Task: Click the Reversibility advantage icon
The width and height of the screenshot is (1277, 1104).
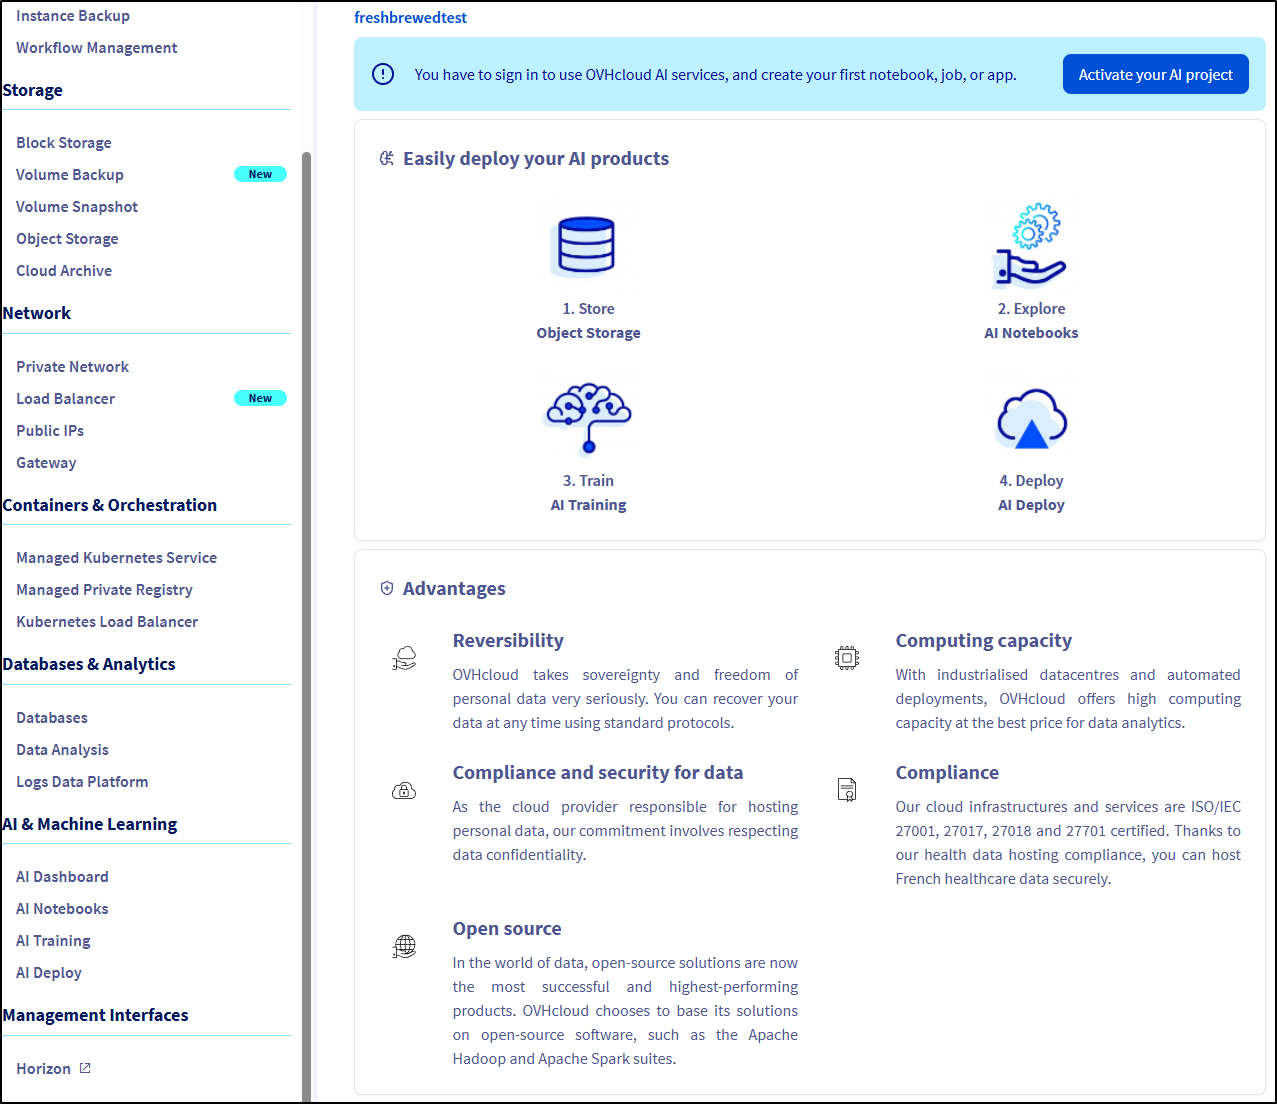Action: pyautogui.click(x=404, y=658)
